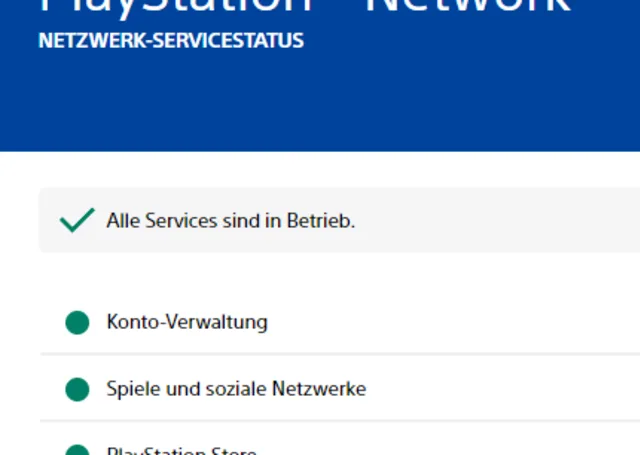This screenshot has width=640, height=455.
Task: Click empty area of the gray status banner
Action: click(x=500, y=220)
